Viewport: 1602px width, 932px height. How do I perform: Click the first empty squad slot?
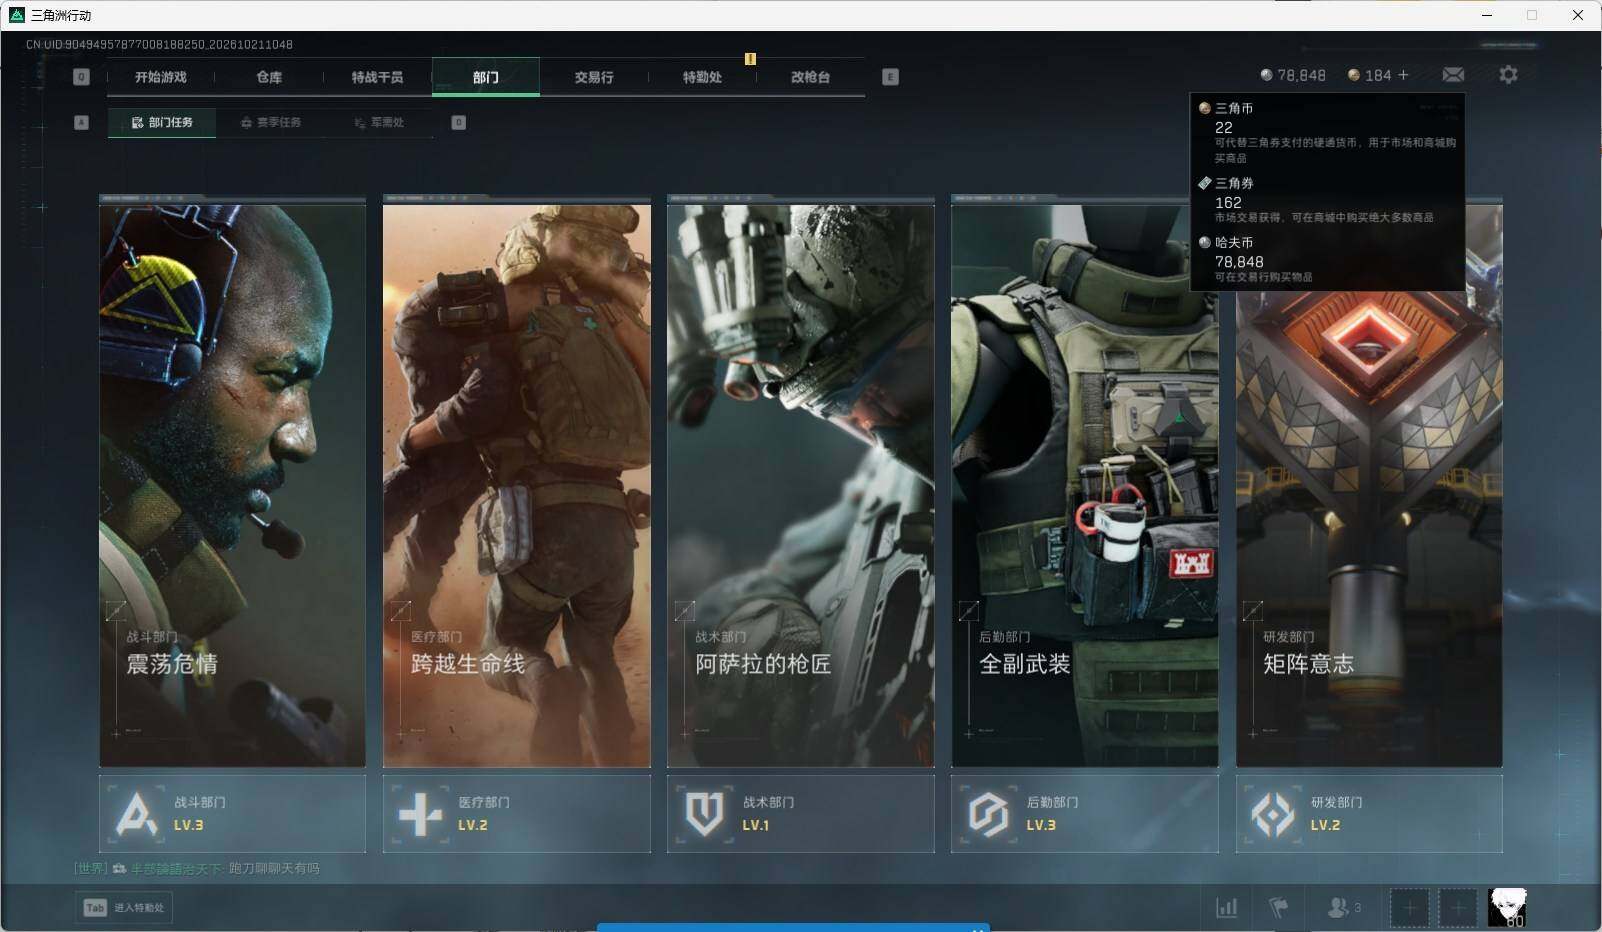click(x=1409, y=907)
